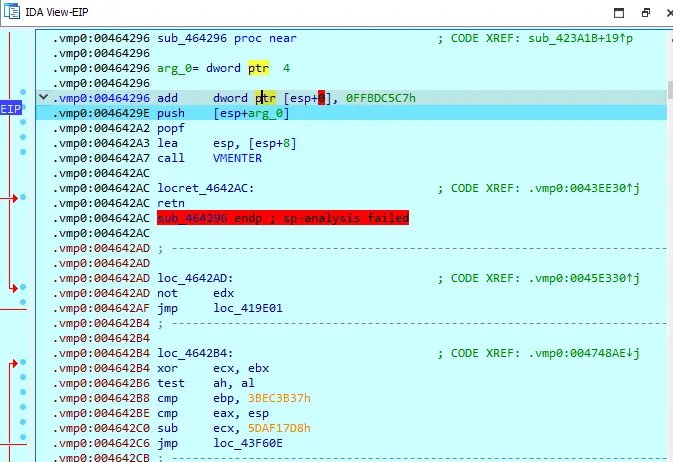
Task: Follow xref .vmp0:0043EE30 link
Action: [584, 188]
